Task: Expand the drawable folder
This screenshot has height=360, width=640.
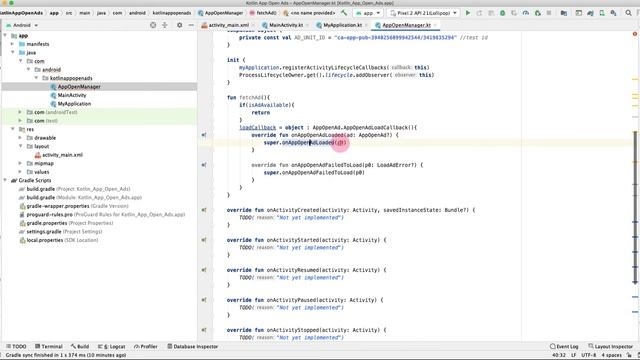Action: 20,138
